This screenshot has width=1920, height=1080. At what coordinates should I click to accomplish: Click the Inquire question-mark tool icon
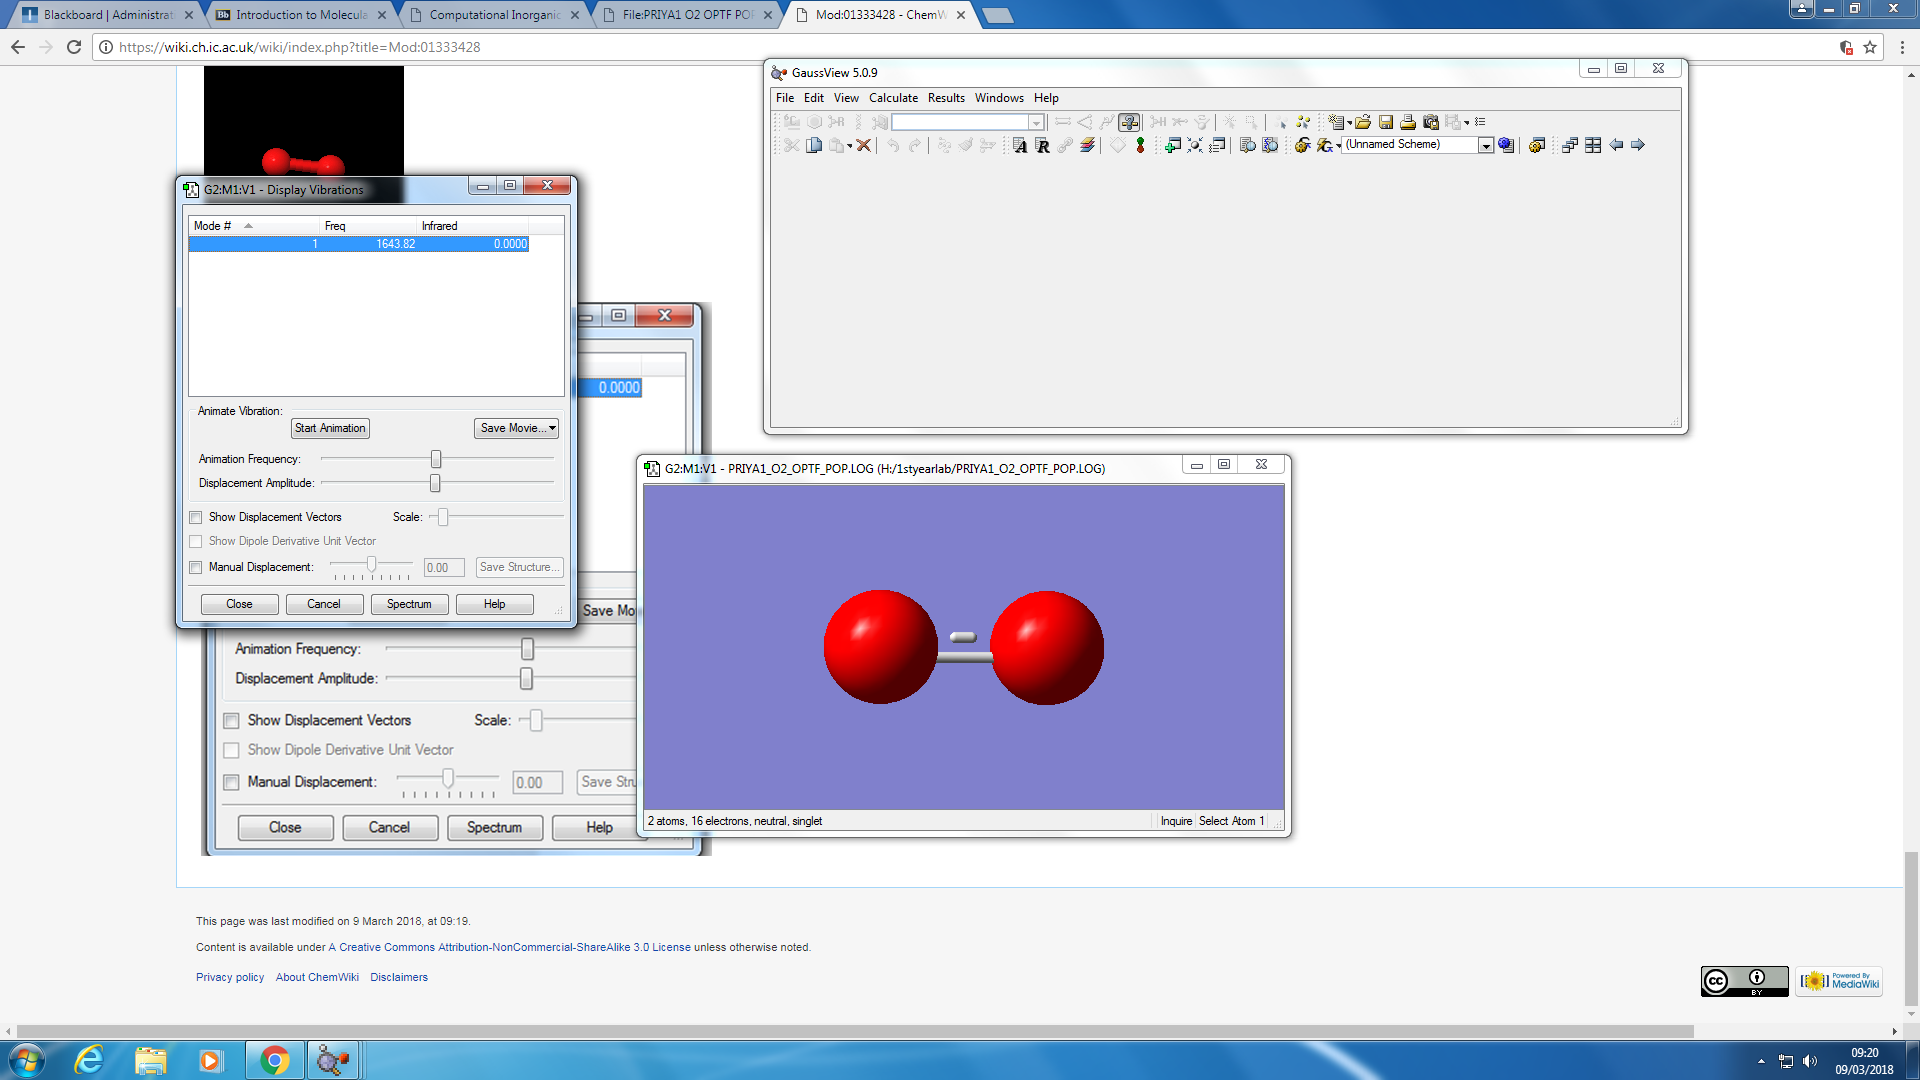pyautogui.click(x=1129, y=122)
